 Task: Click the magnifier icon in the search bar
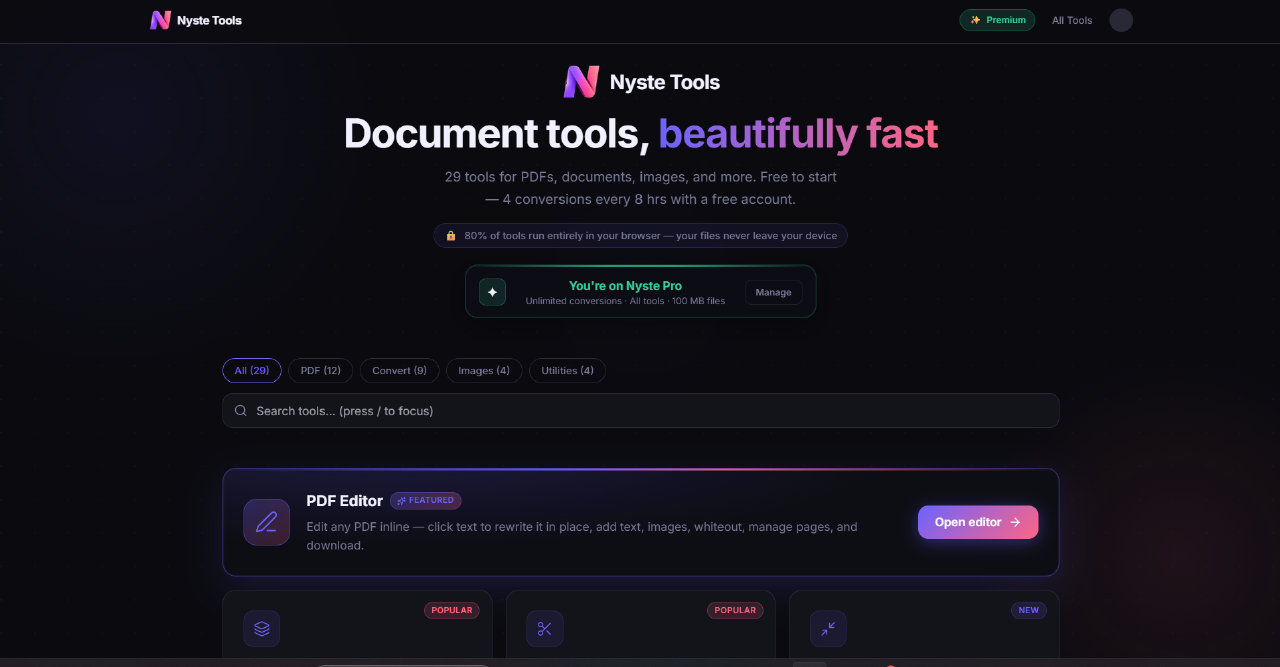[x=241, y=411]
